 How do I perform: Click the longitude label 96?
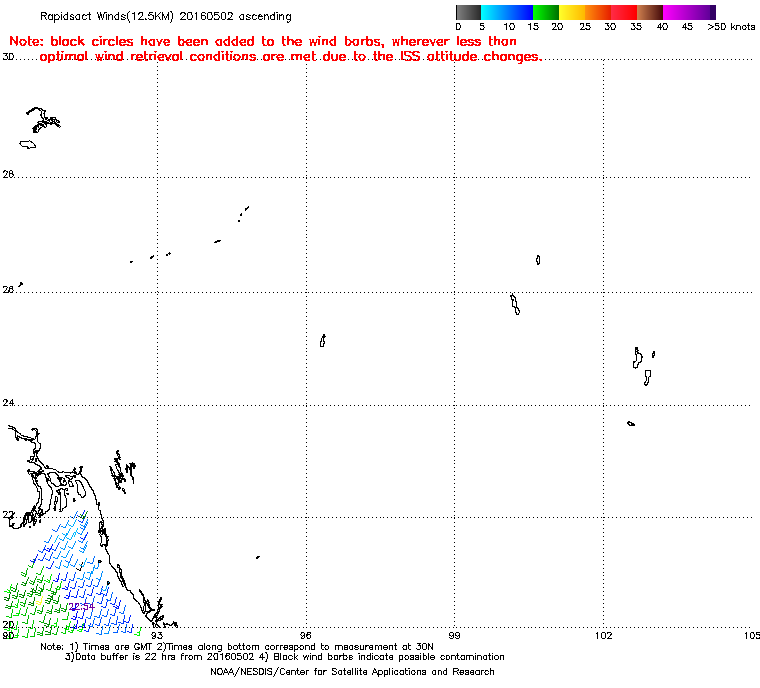click(x=306, y=635)
